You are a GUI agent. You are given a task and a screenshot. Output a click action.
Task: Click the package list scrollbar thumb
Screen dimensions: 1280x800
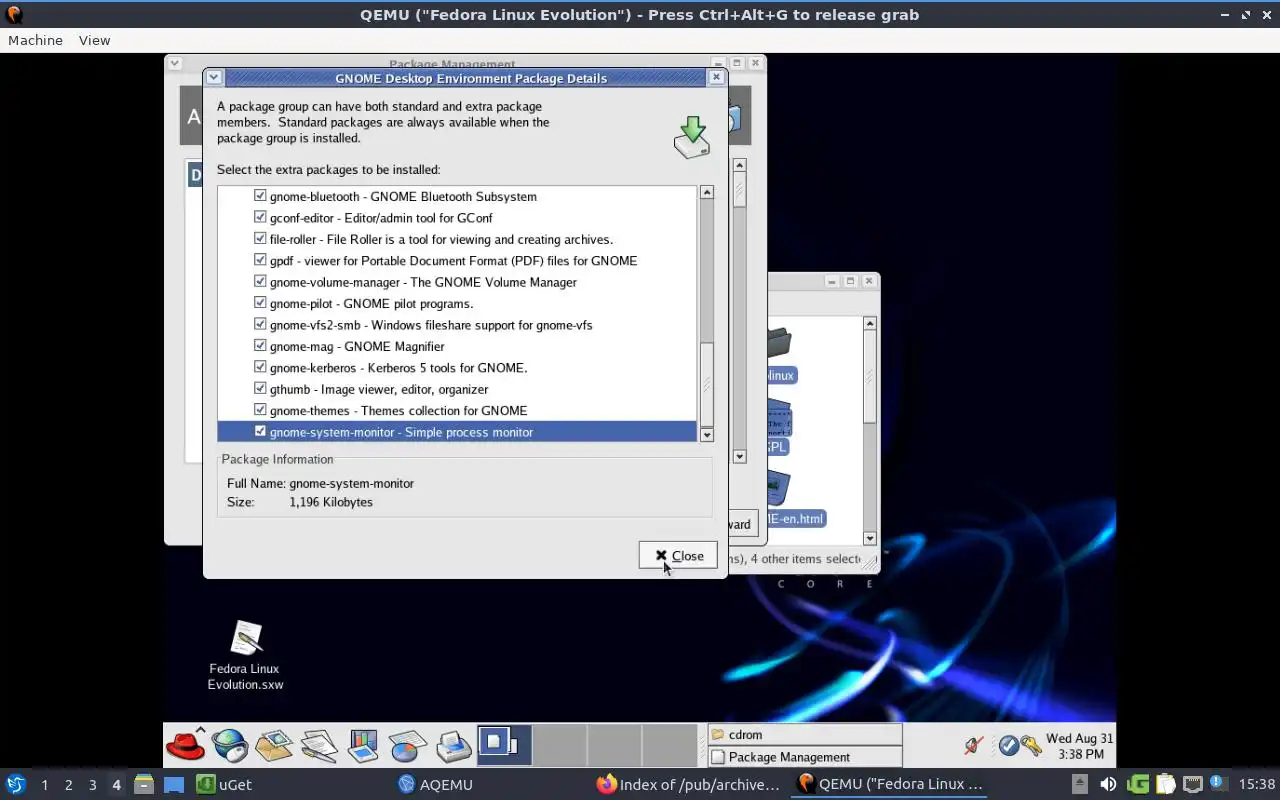707,384
